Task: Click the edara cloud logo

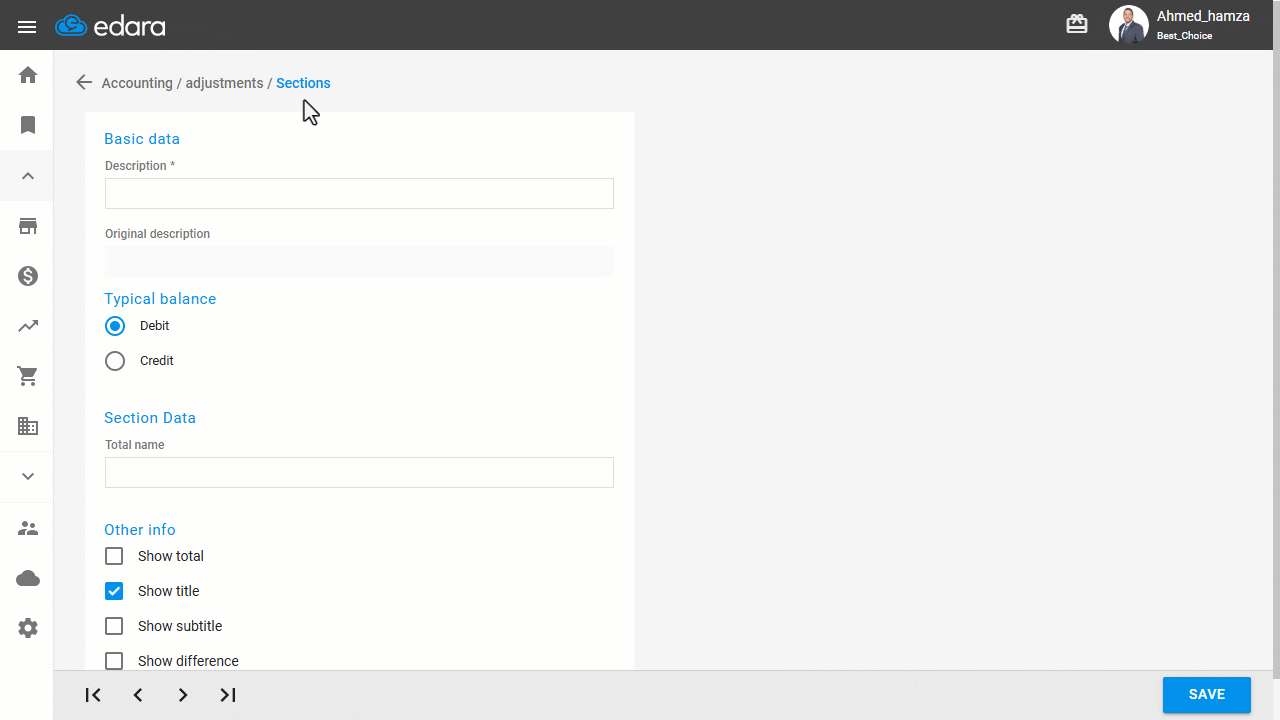Action: click(111, 26)
